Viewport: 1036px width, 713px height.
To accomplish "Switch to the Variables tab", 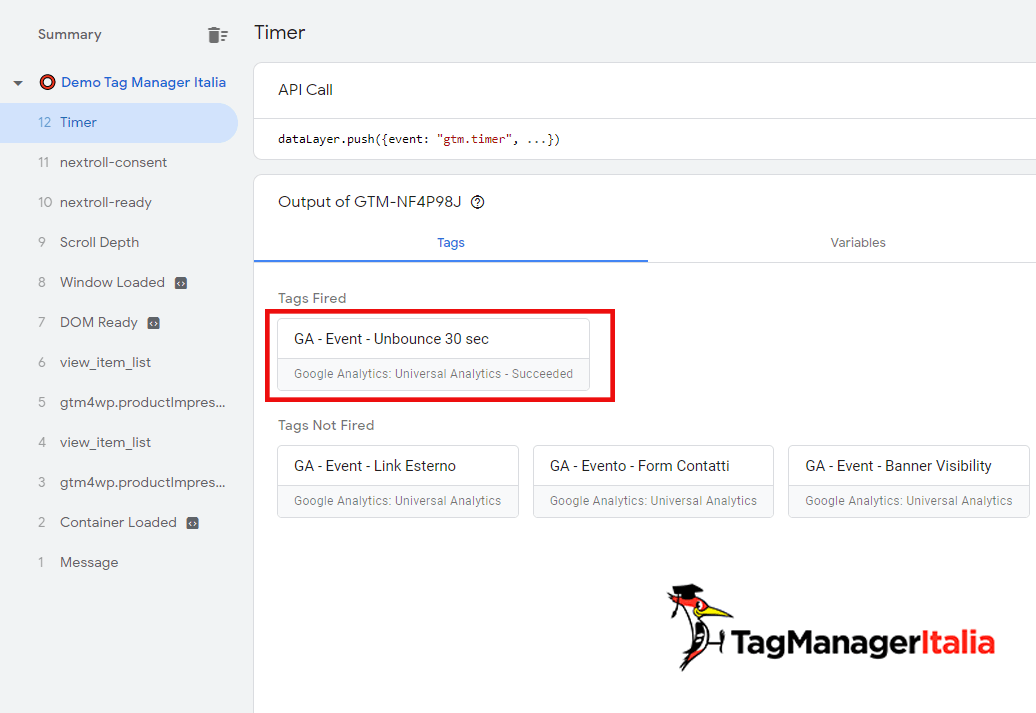I will tap(858, 243).
